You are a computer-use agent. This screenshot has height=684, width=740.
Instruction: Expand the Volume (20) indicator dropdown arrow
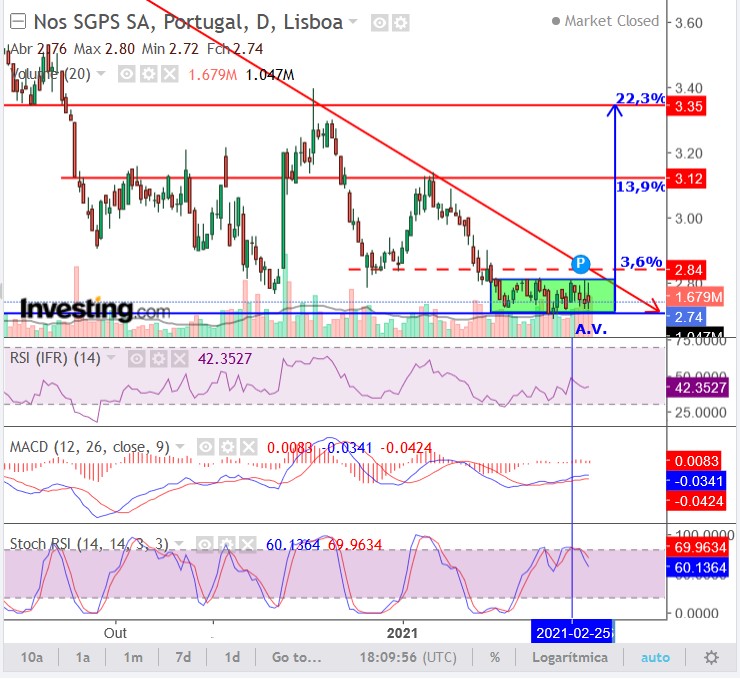pyautogui.click(x=101, y=74)
